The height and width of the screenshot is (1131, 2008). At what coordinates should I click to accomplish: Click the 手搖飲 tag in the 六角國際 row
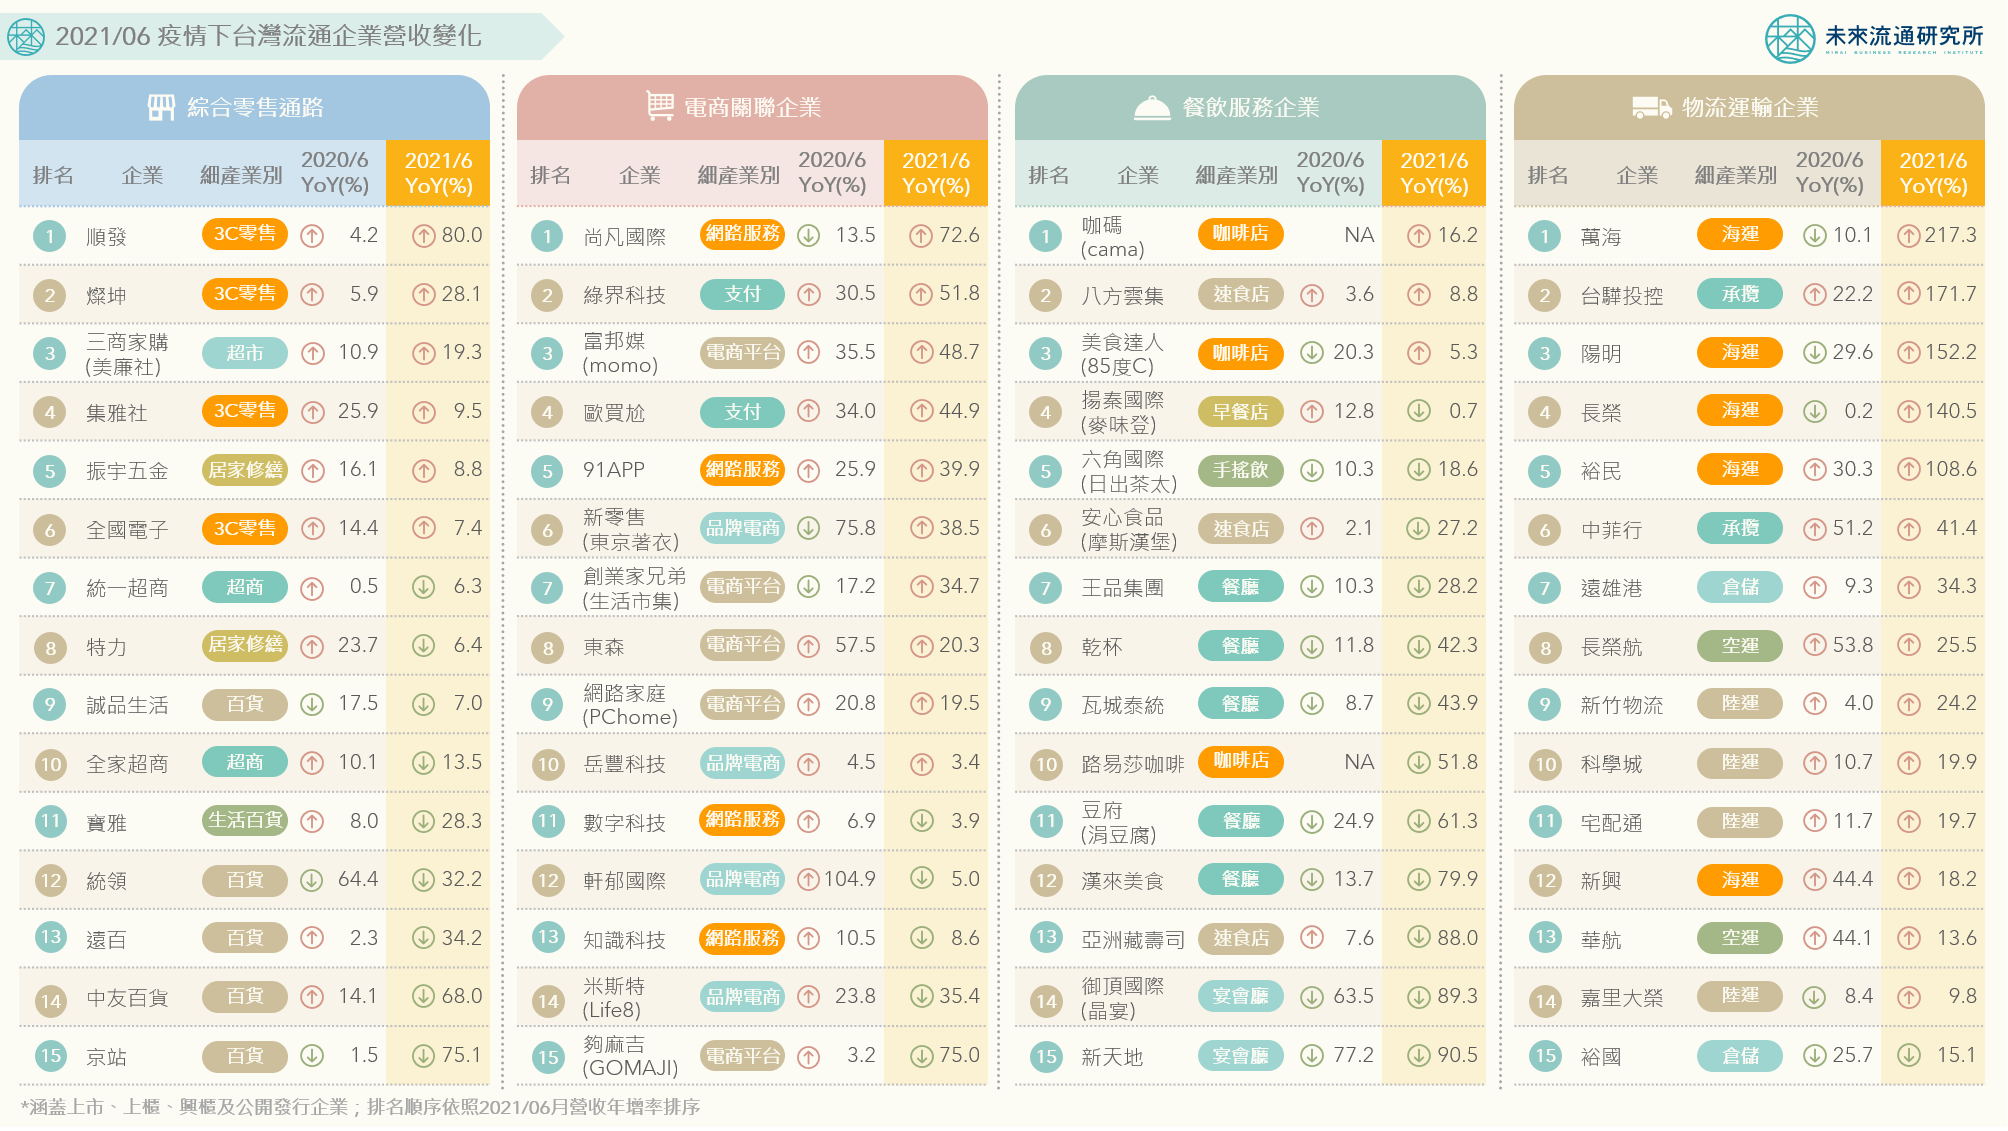(x=1241, y=469)
